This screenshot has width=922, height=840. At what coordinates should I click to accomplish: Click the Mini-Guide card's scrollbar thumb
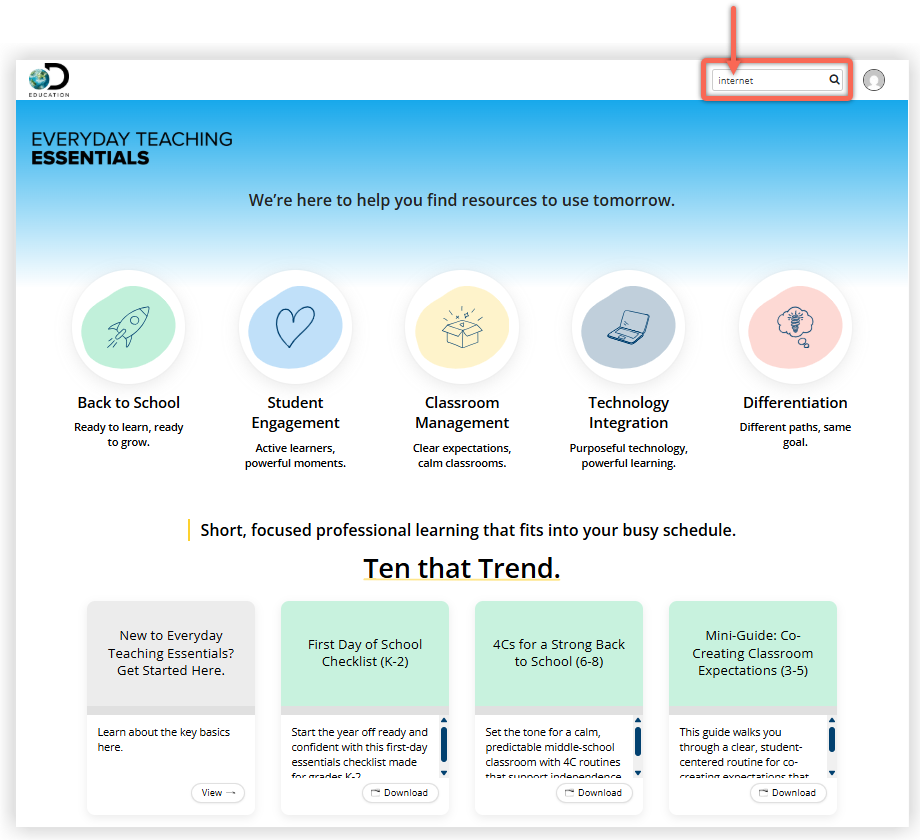(832, 739)
